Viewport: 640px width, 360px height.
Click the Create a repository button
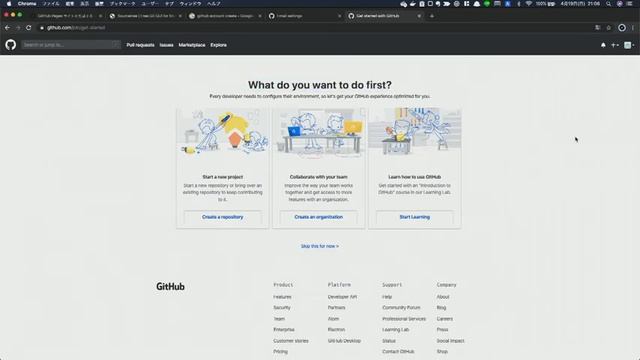(x=222, y=217)
